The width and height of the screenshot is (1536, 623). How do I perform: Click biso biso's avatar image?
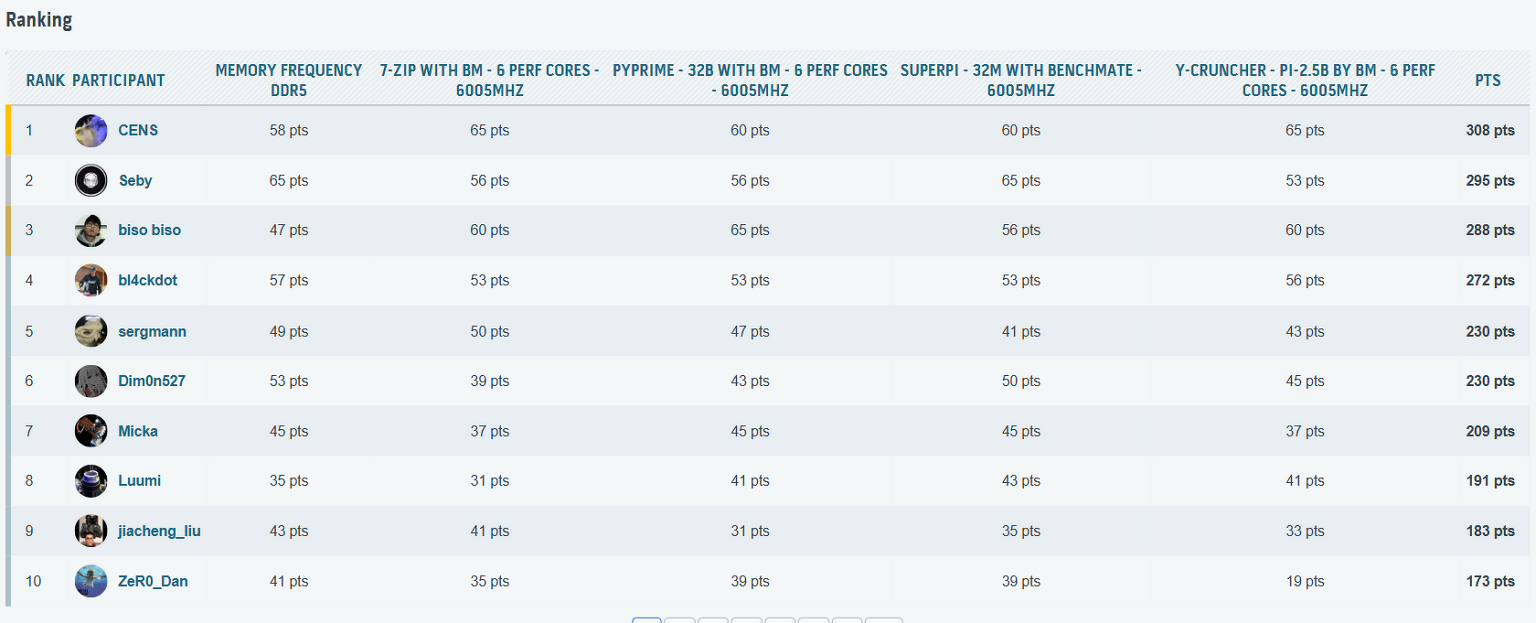91,231
